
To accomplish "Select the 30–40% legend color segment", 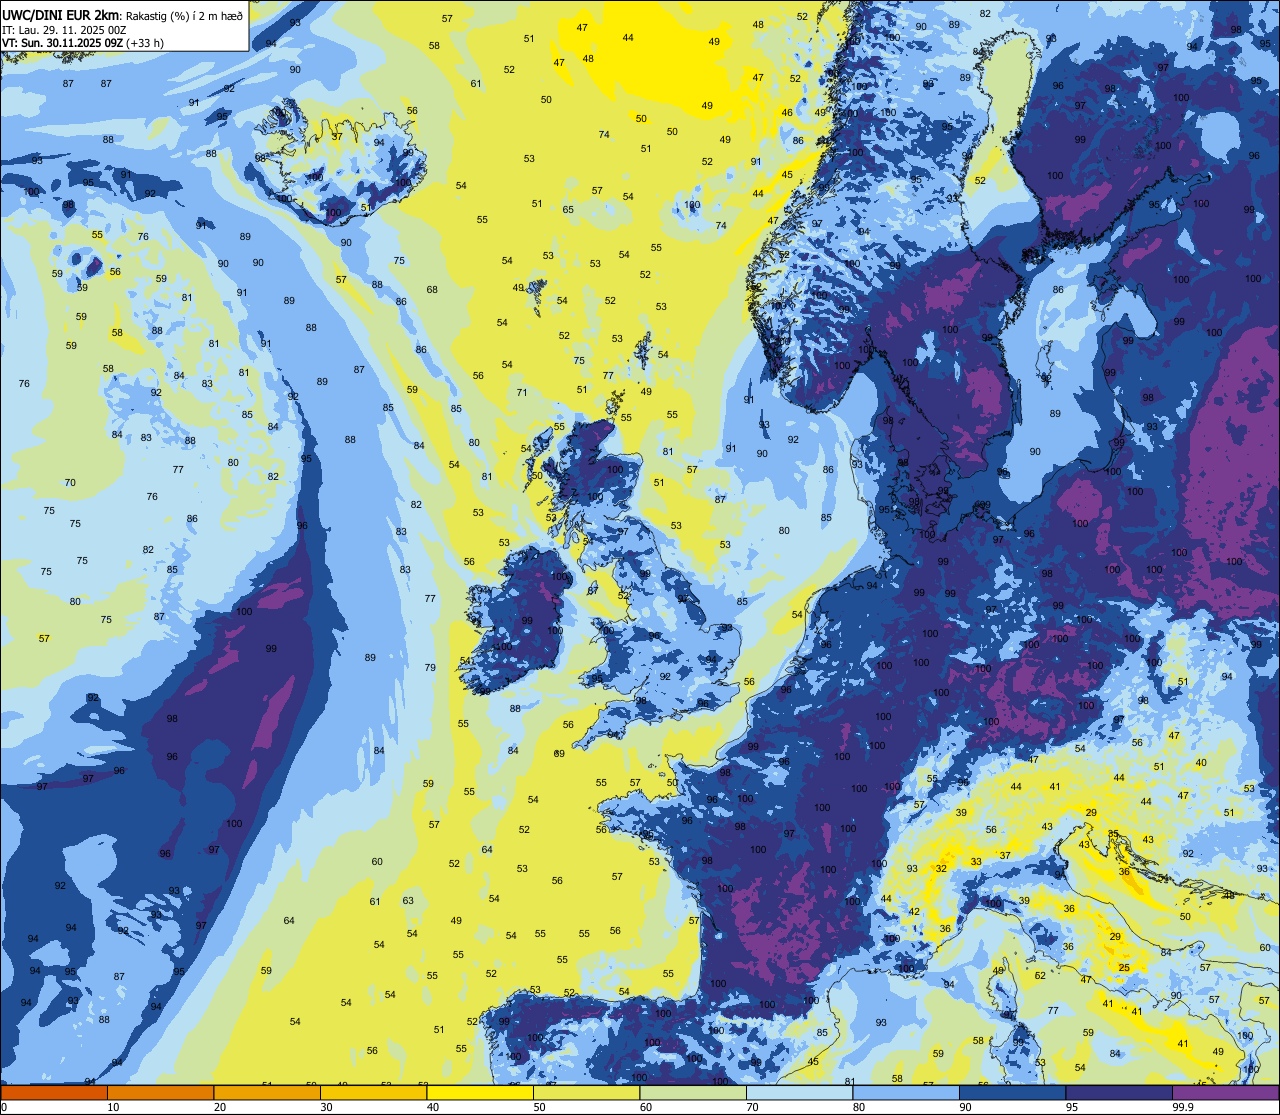I will 373,1092.
